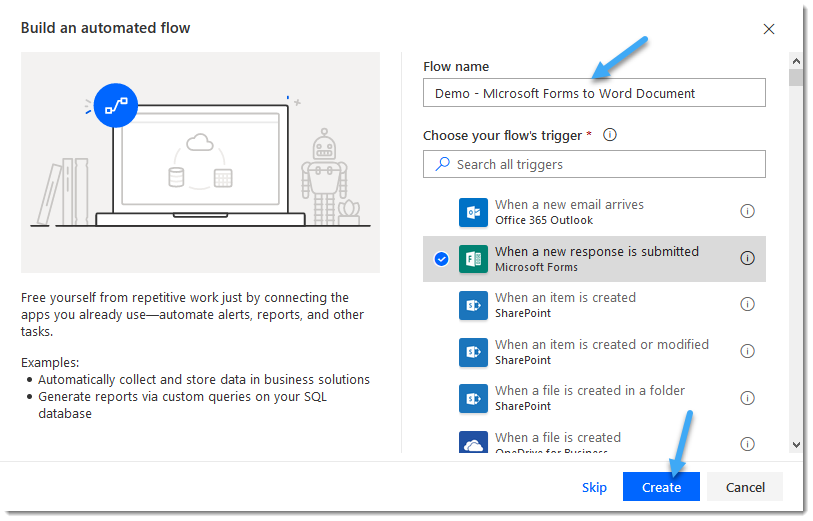Select 'When a new email arrives' trigger

594,212
